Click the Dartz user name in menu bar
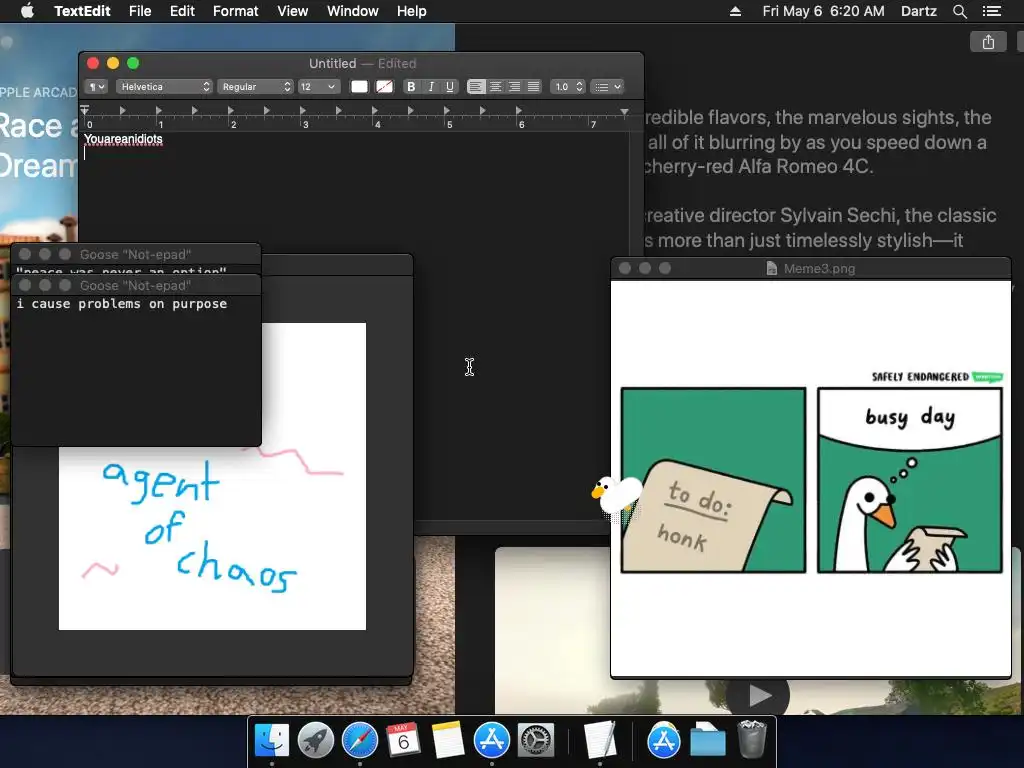This screenshot has width=1024, height=768. pyautogui.click(x=919, y=11)
